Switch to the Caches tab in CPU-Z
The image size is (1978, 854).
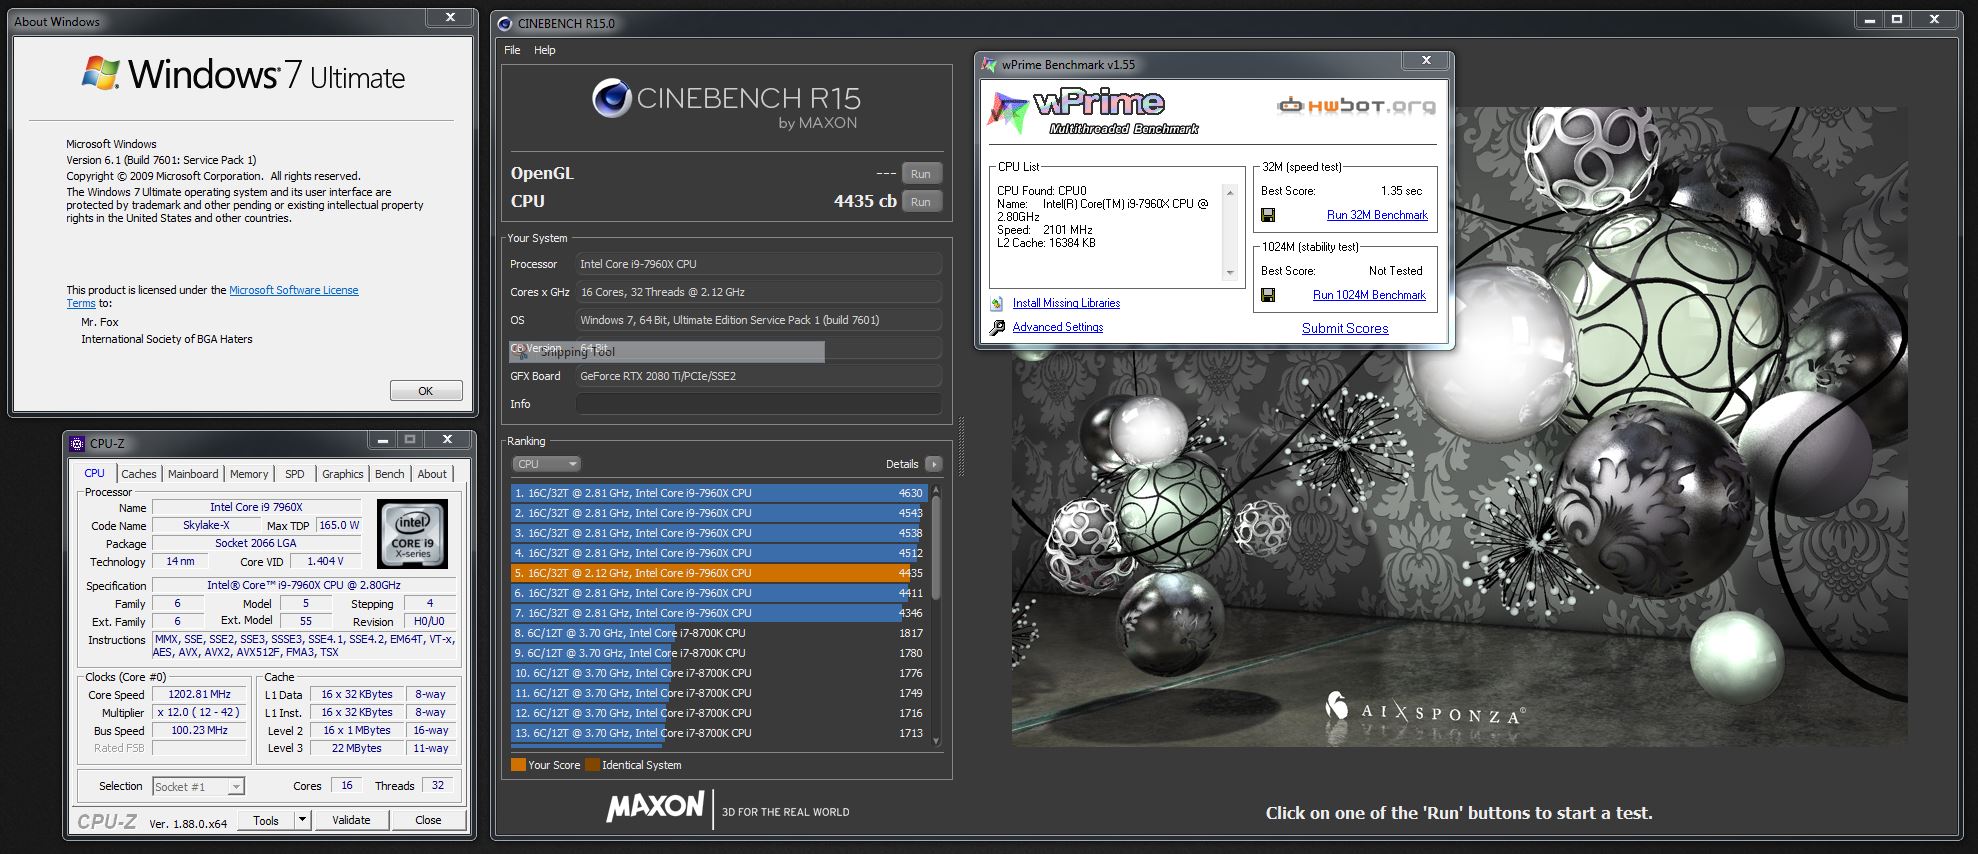click(x=139, y=474)
